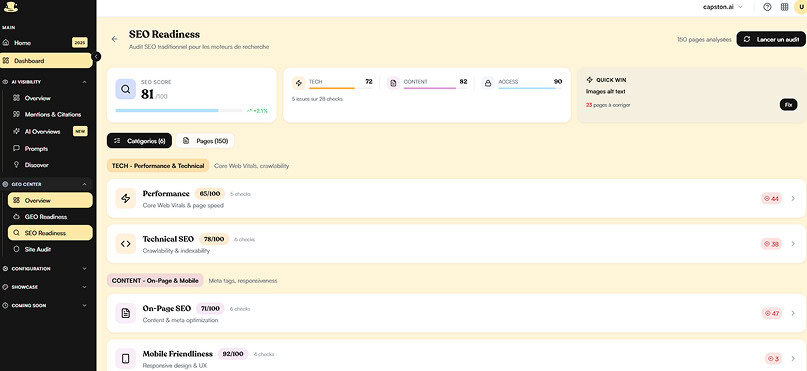The image size is (807, 371).
Task: Open Dashboard in the sidebar
Action: (46, 61)
